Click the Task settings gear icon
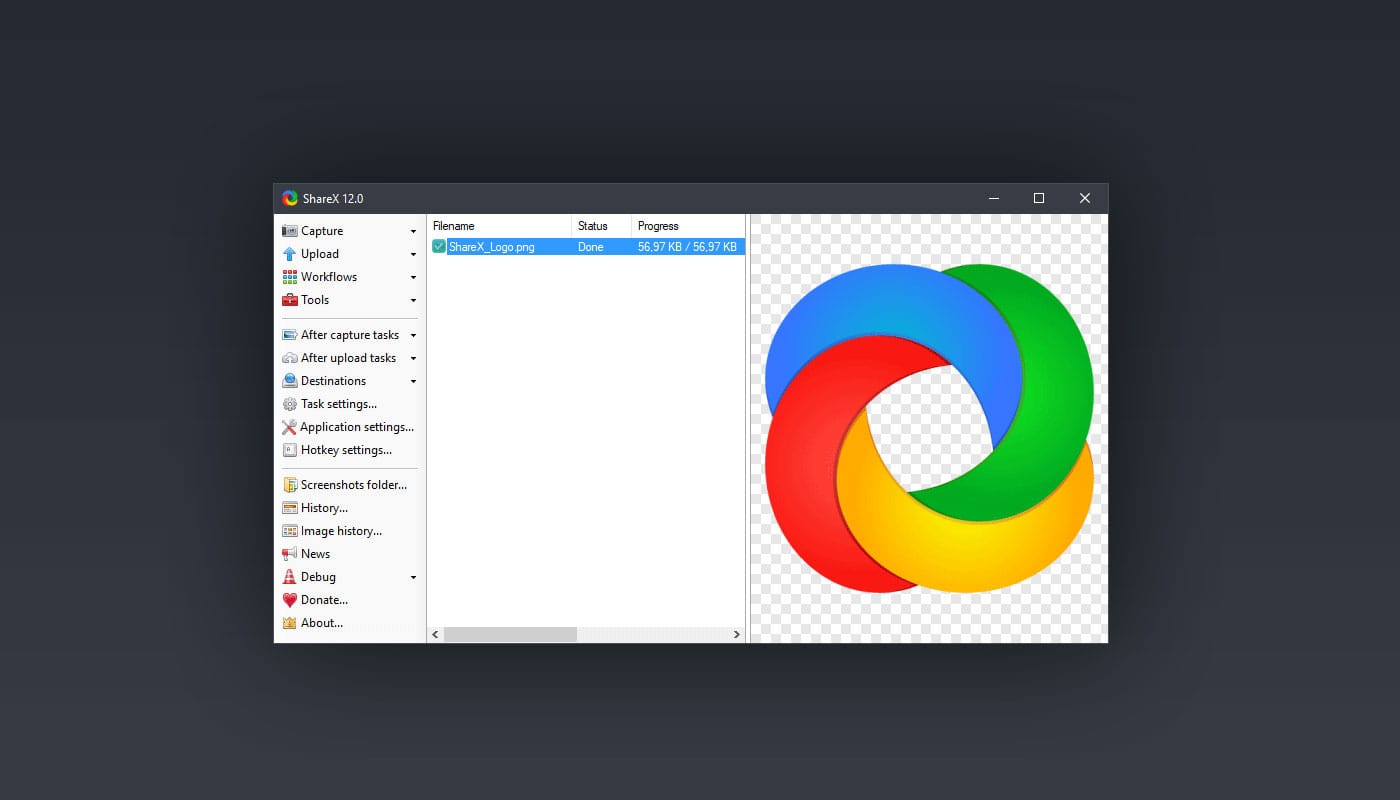 [290, 404]
